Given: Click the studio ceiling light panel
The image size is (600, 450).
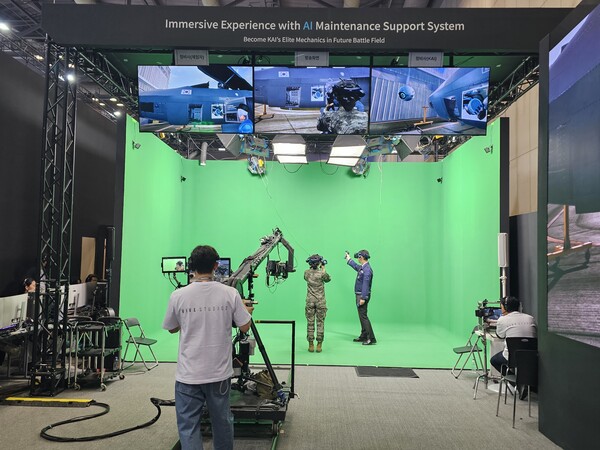Looking at the screenshot, I should [x=290, y=149].
